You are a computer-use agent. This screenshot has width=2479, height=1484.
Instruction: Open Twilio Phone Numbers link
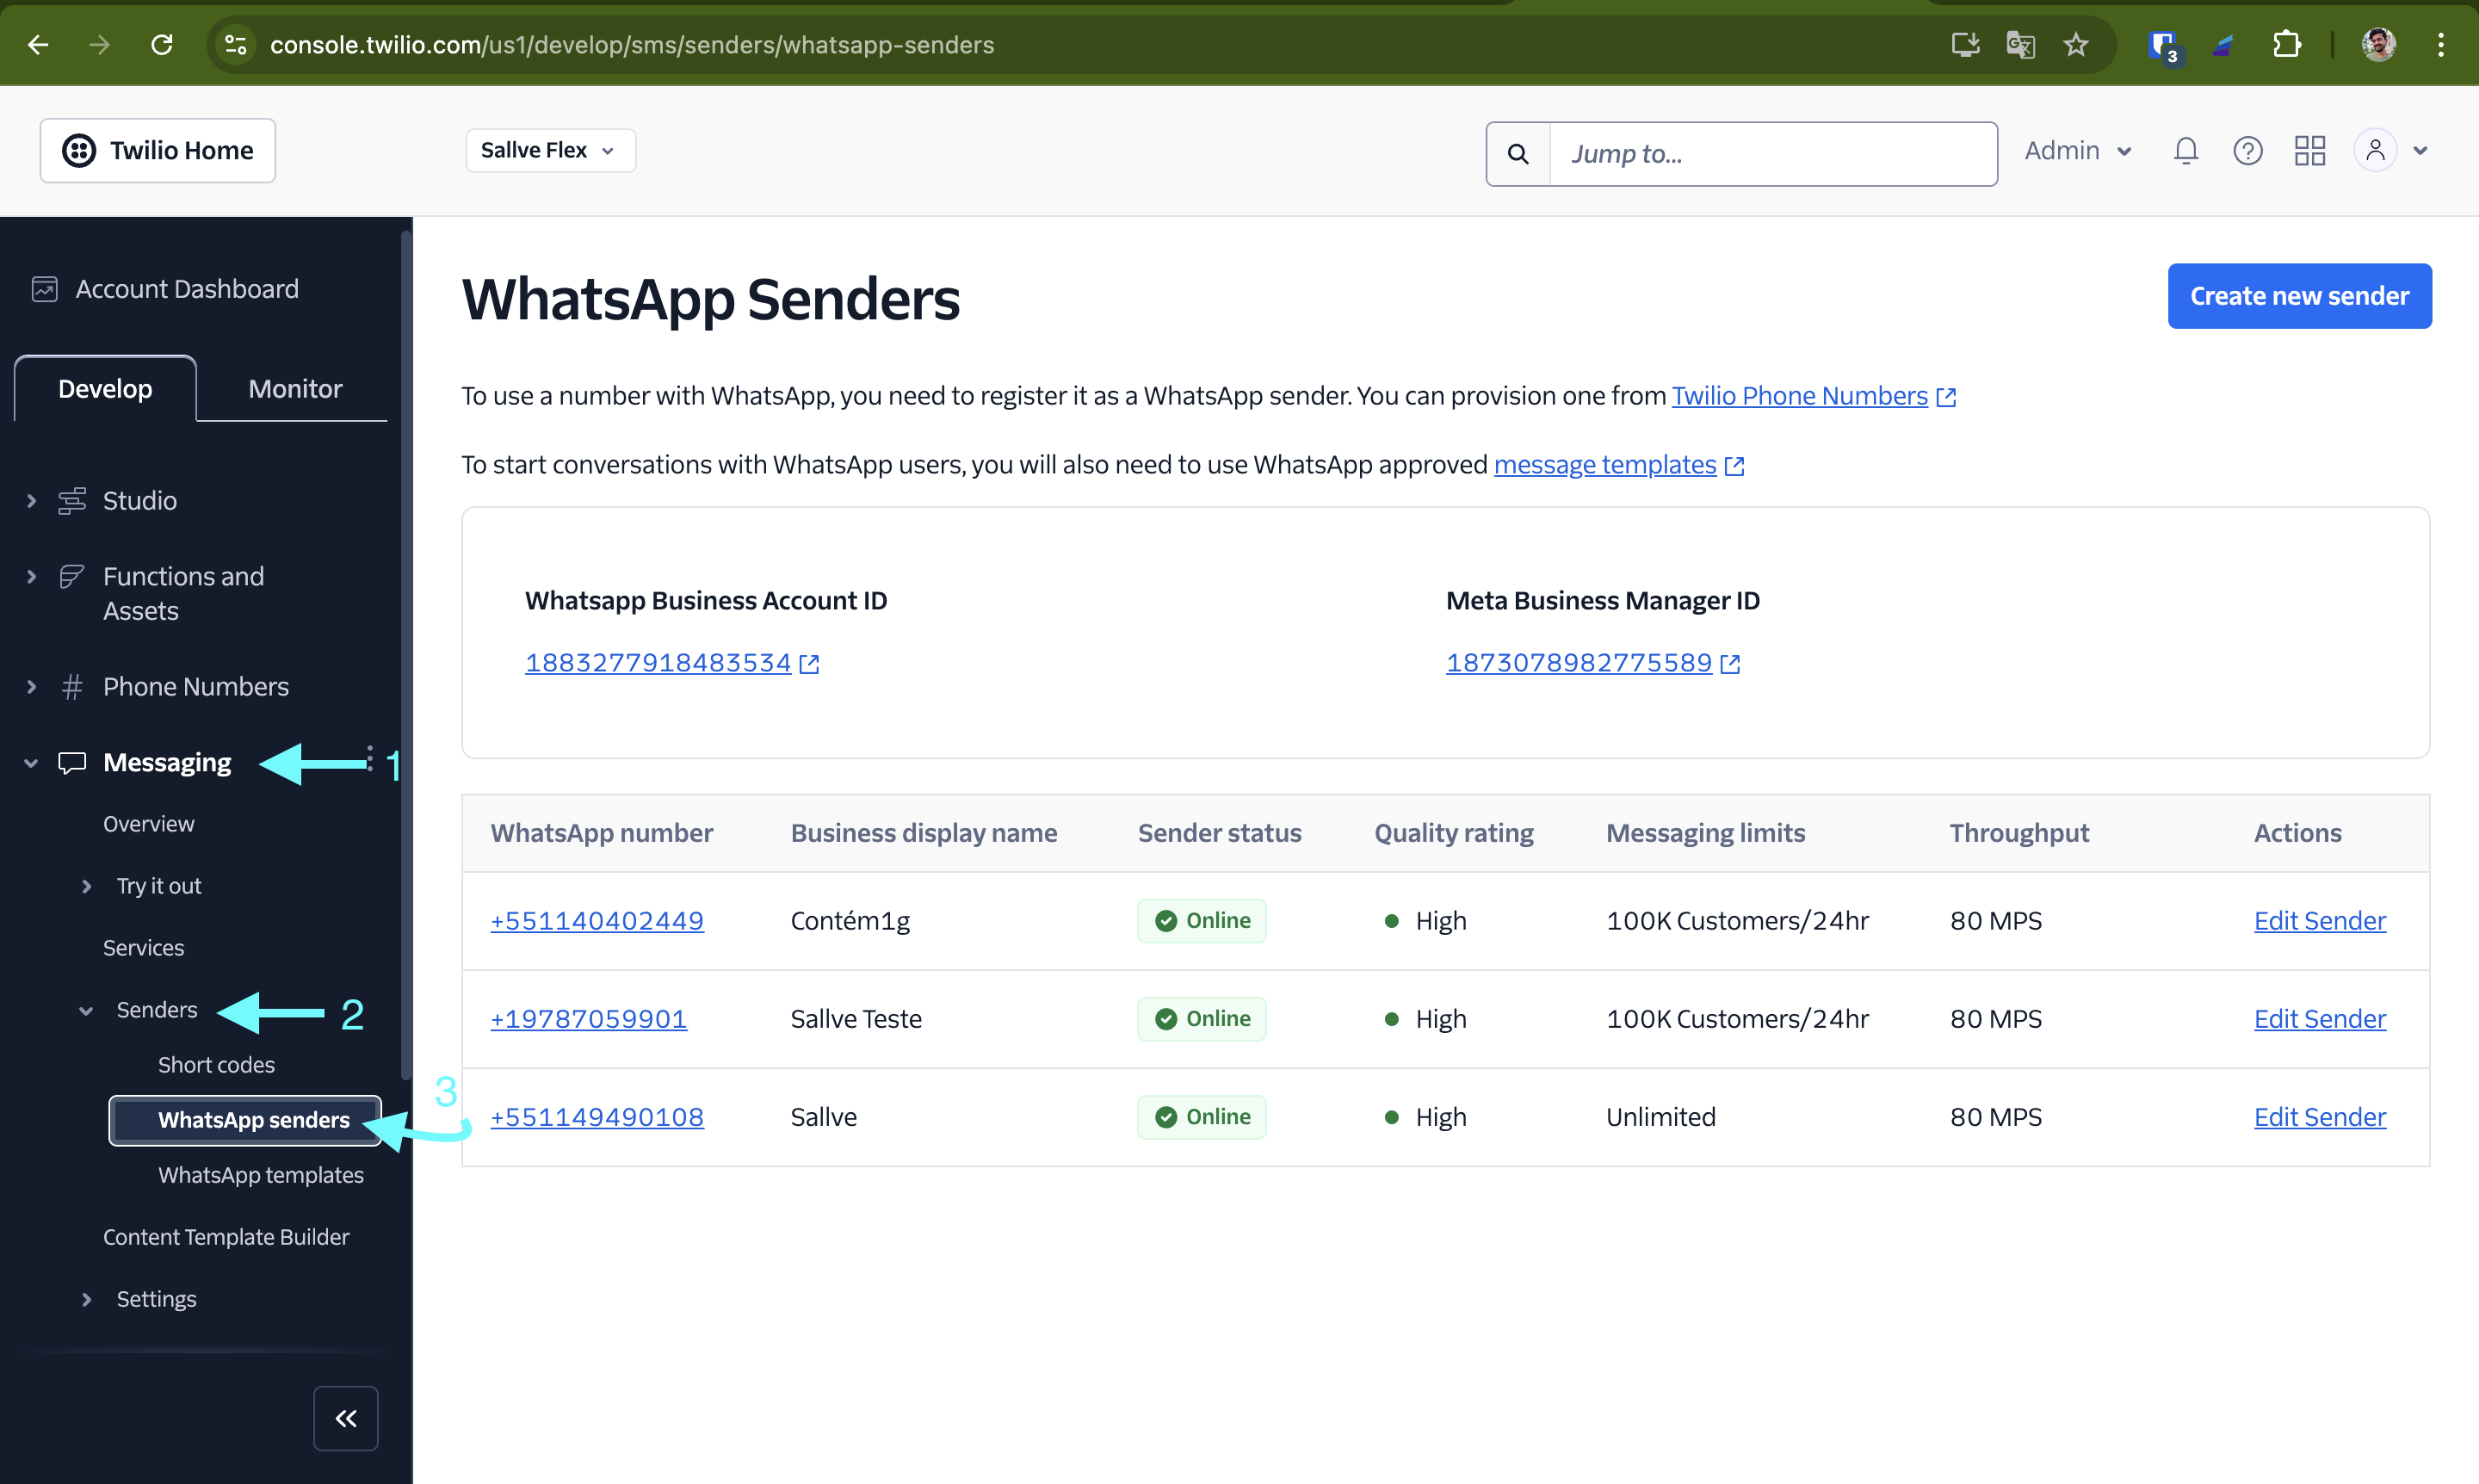(x=1799, y=396)
